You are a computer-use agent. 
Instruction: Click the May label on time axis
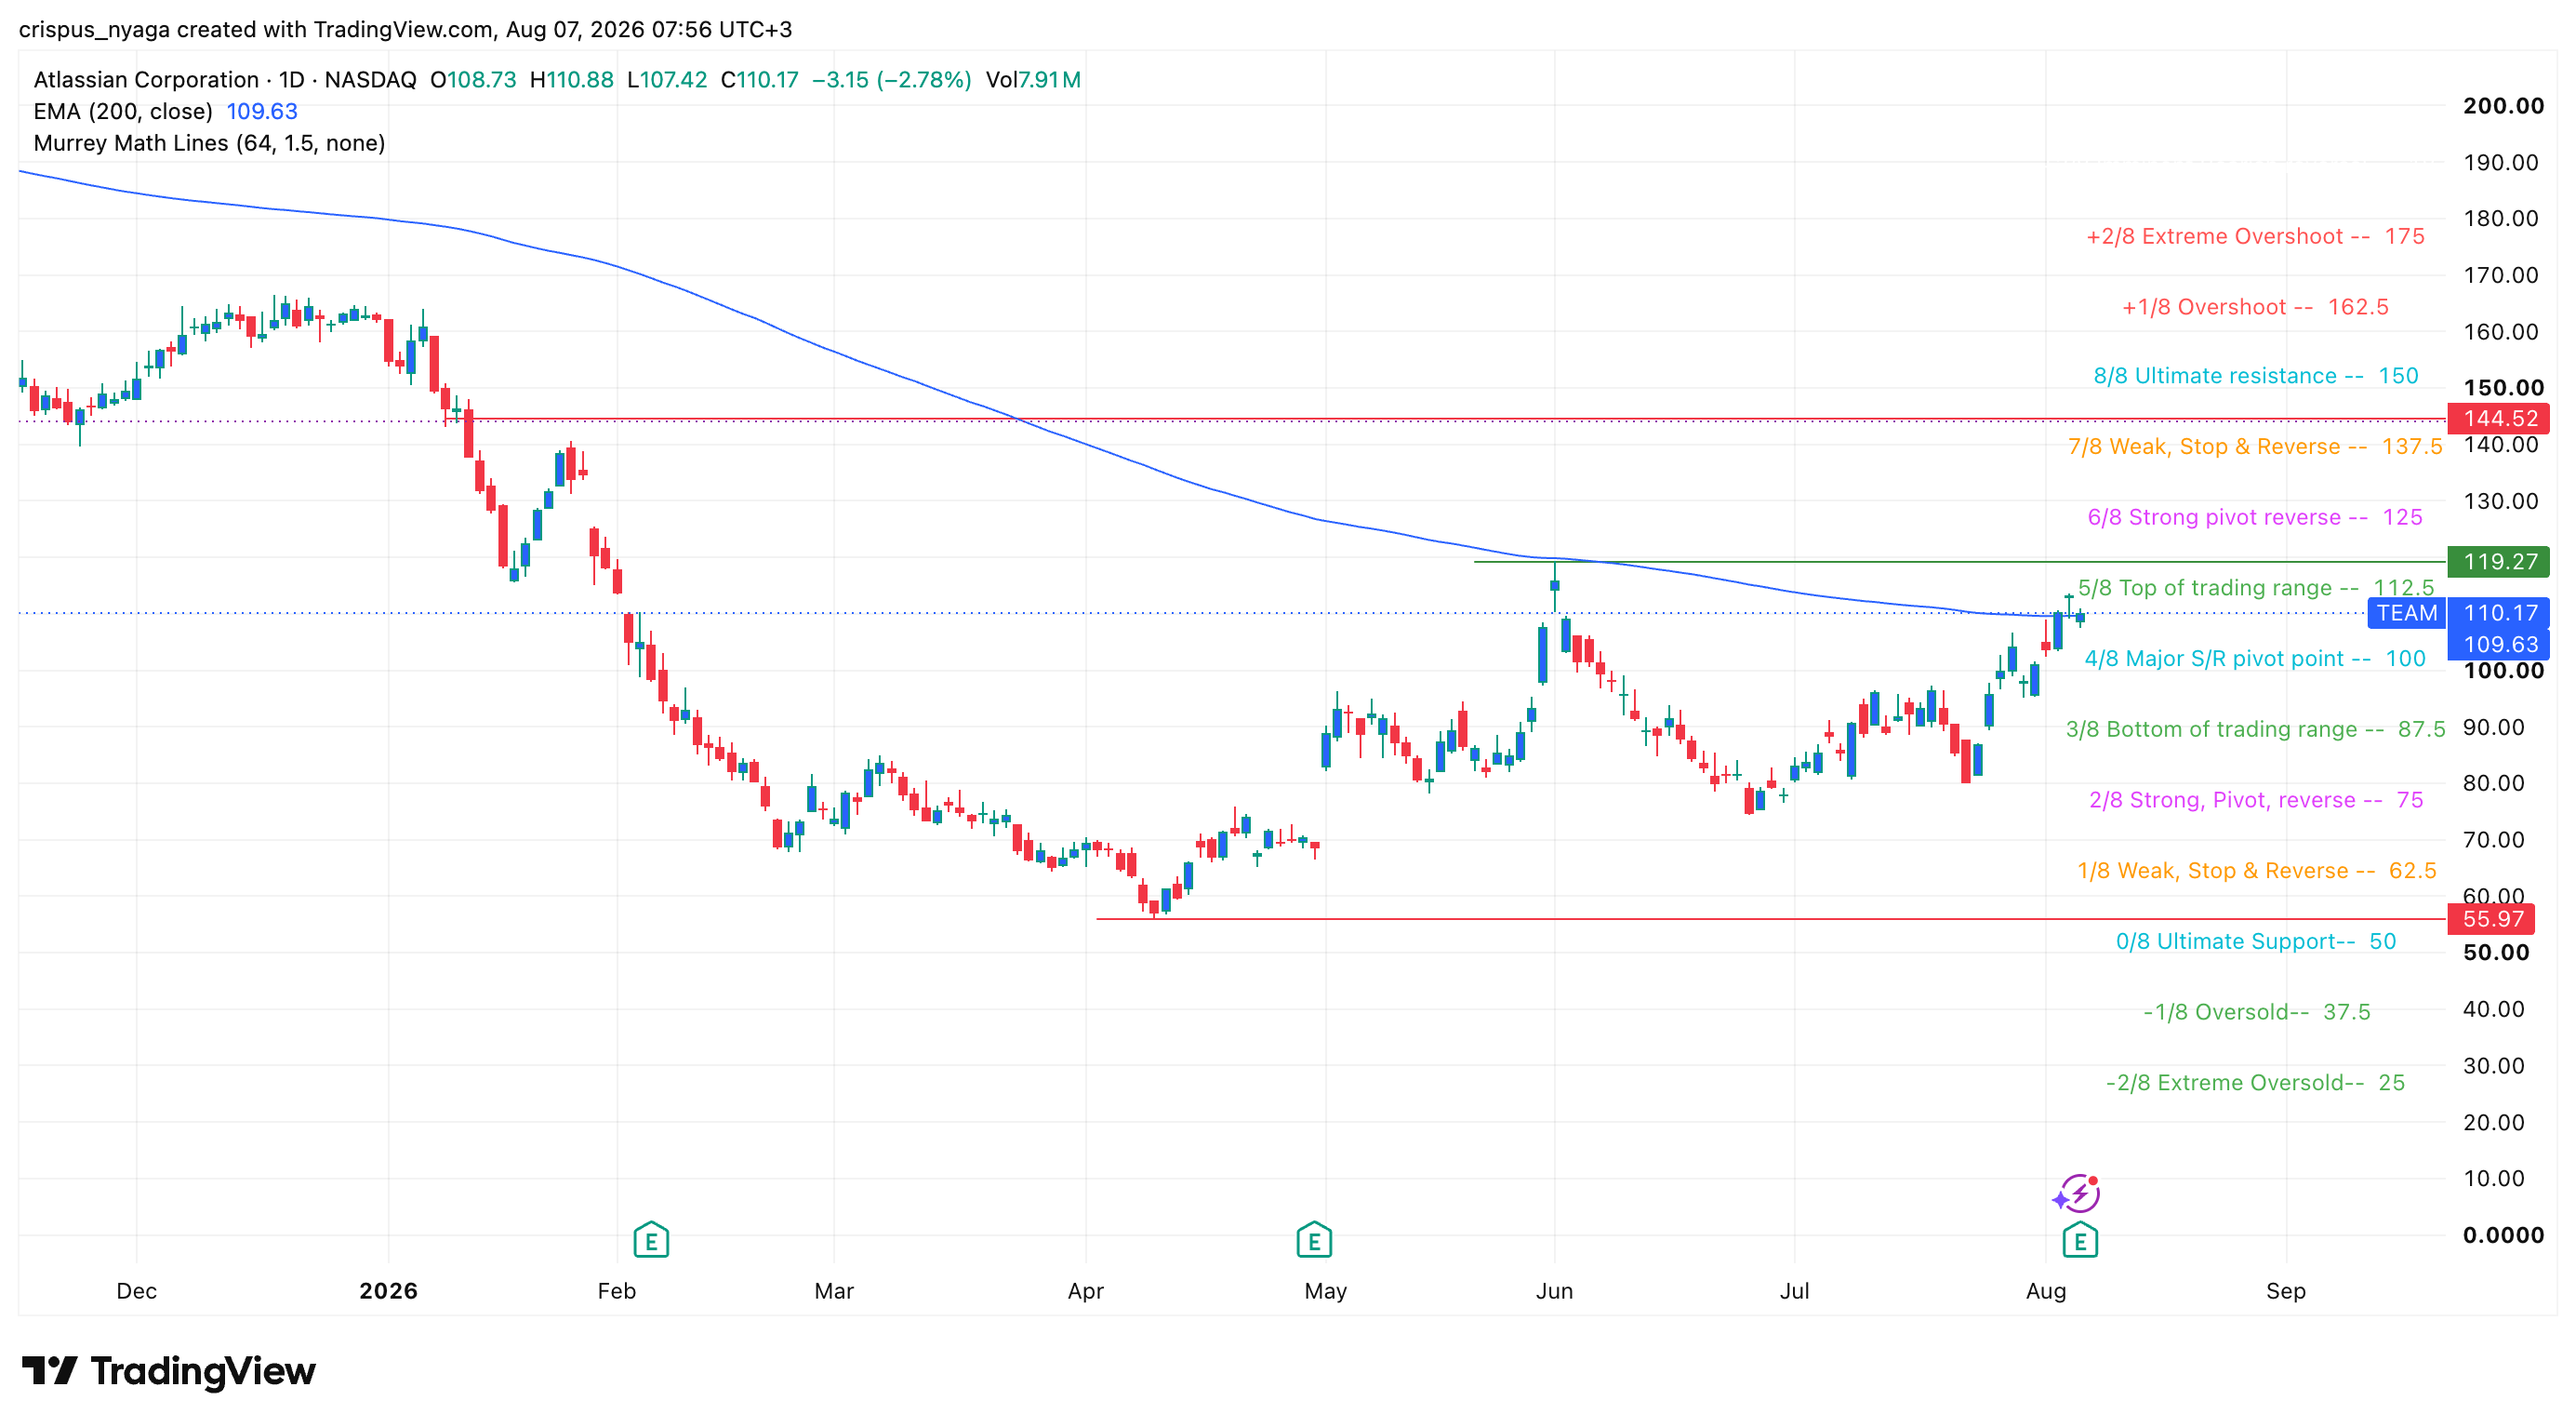pyautogui.click(x=1325, y=1291)
